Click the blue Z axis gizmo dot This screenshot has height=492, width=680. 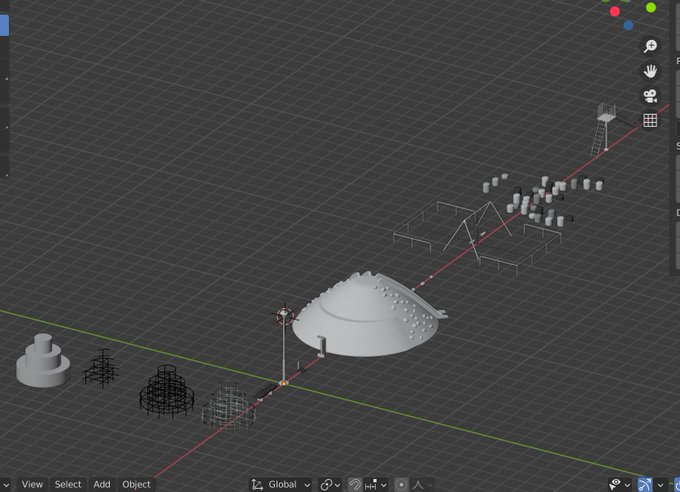point(628,26)
